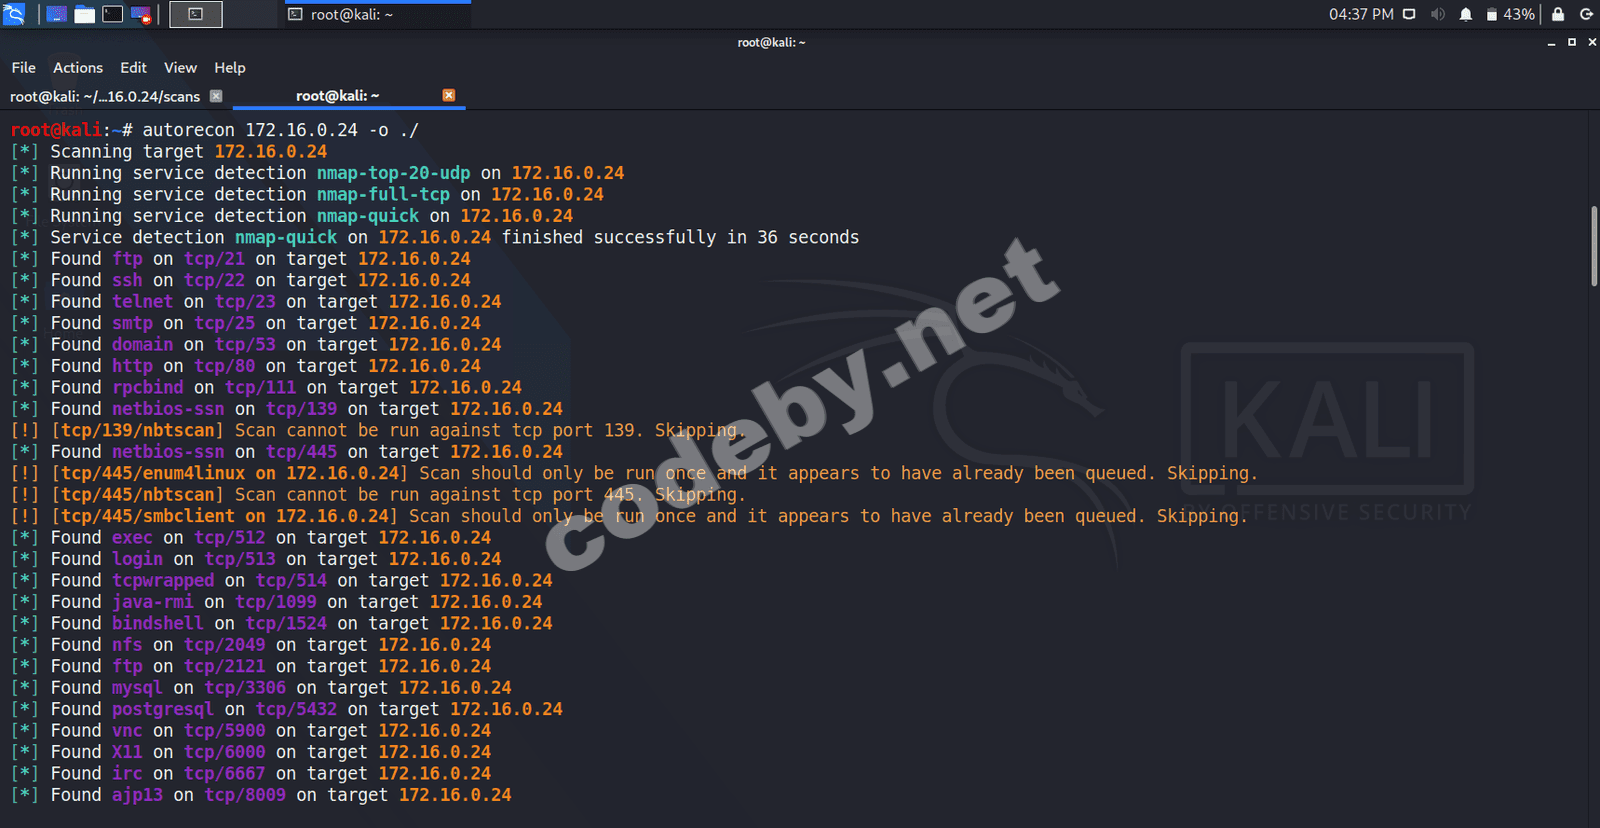
Task: Click the lock screen padlock icon
Action: pos(1558,14)
